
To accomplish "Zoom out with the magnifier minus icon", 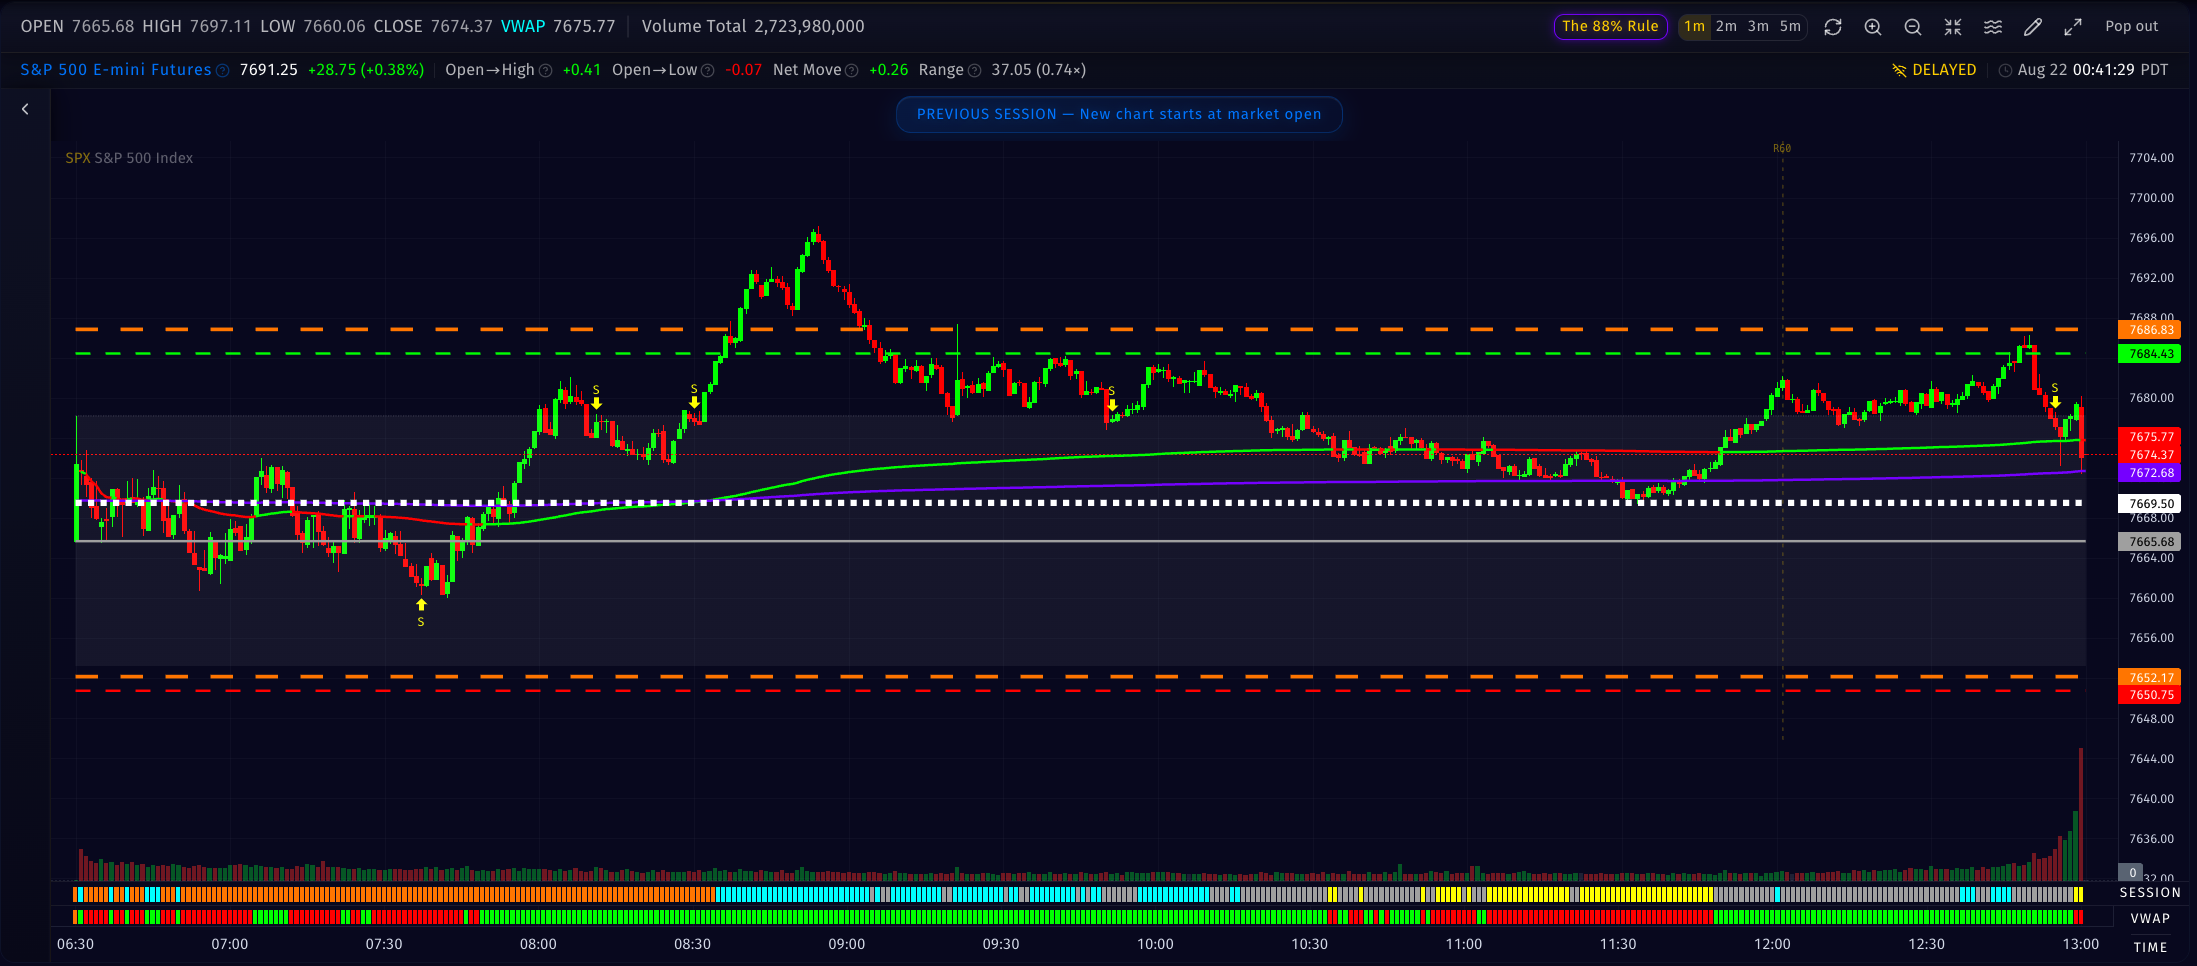I will click(1912, 27).
